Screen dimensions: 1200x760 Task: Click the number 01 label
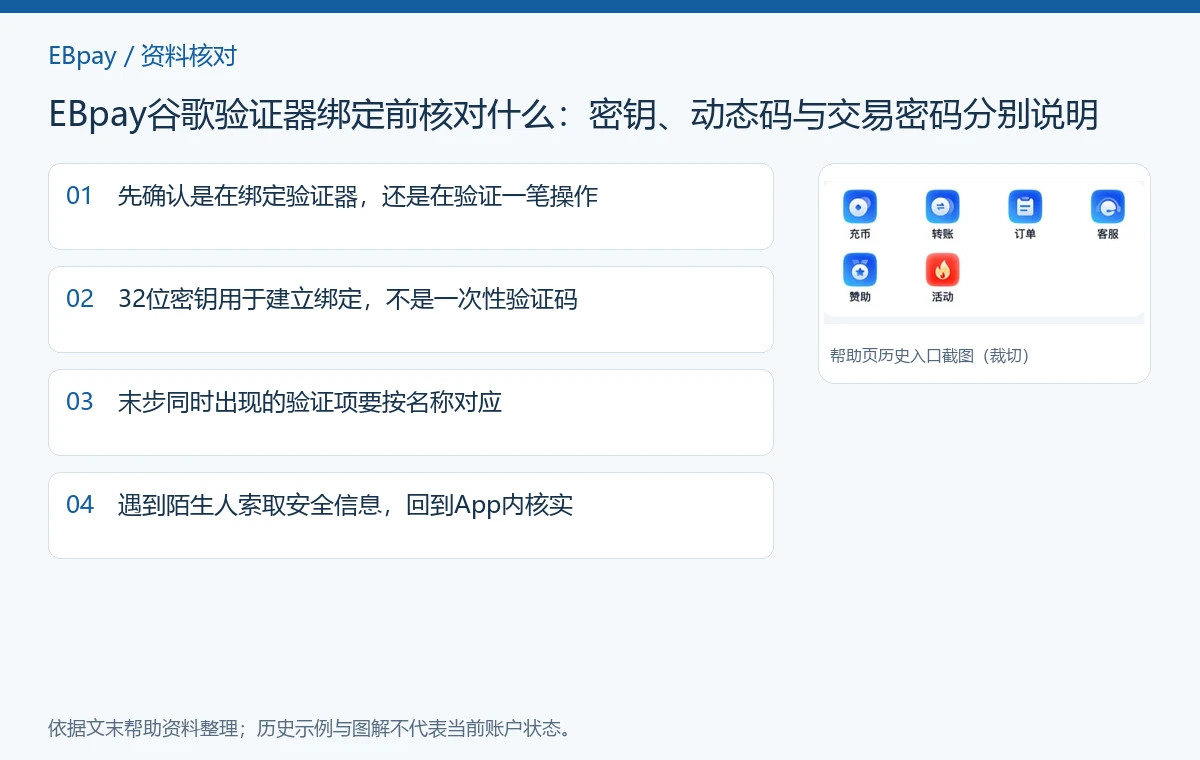(x=79, y=196)
